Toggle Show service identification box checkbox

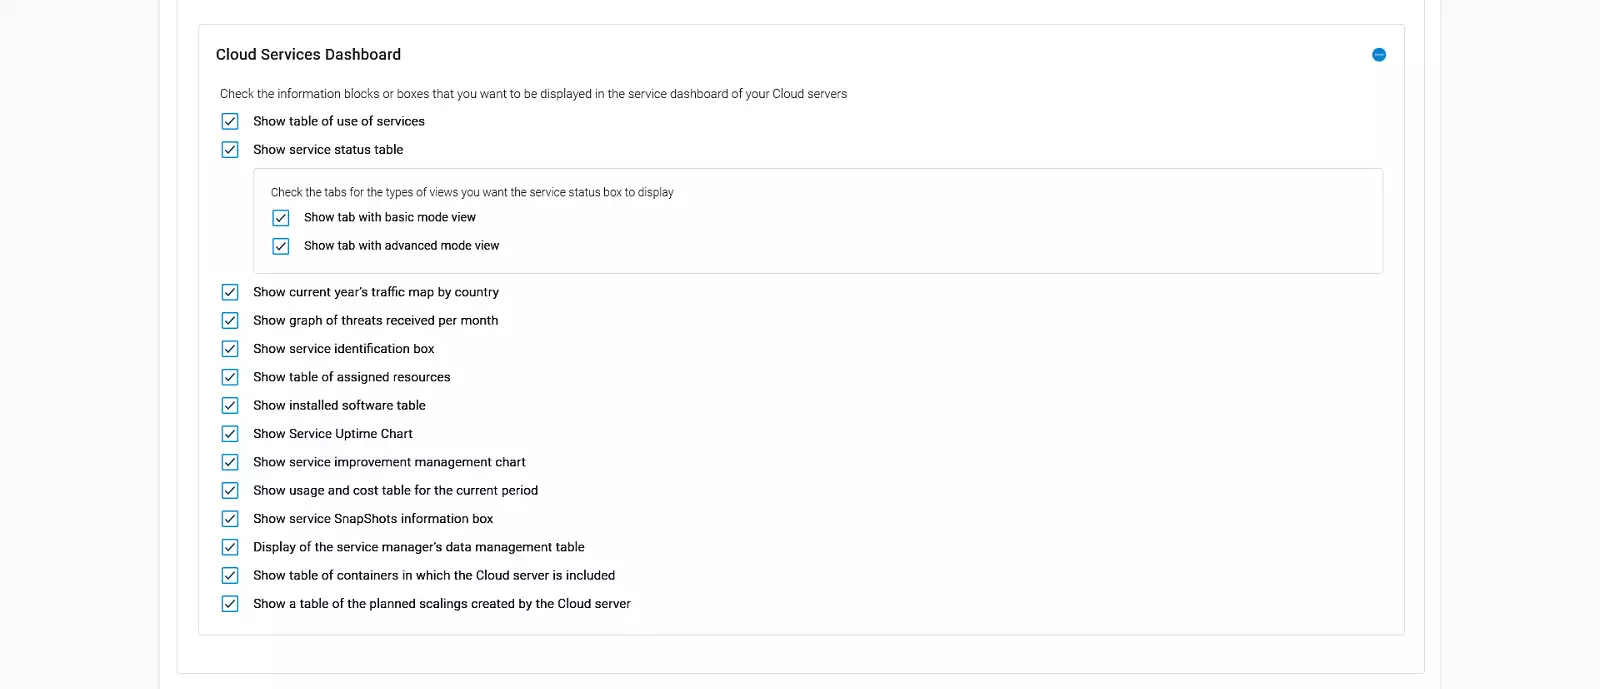point(230,349)
